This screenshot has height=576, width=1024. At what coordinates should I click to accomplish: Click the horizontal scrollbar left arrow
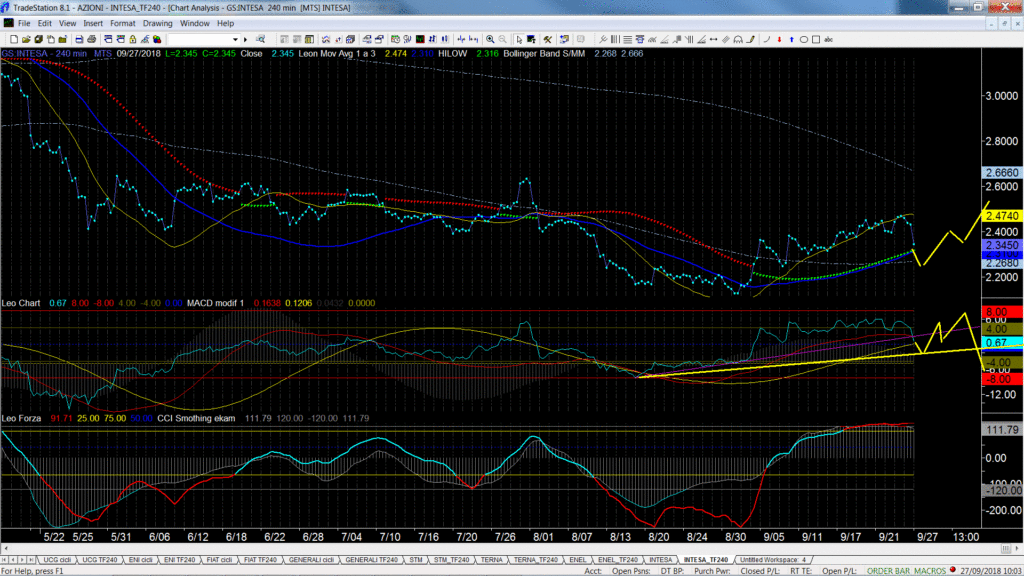tap(5, 549)
